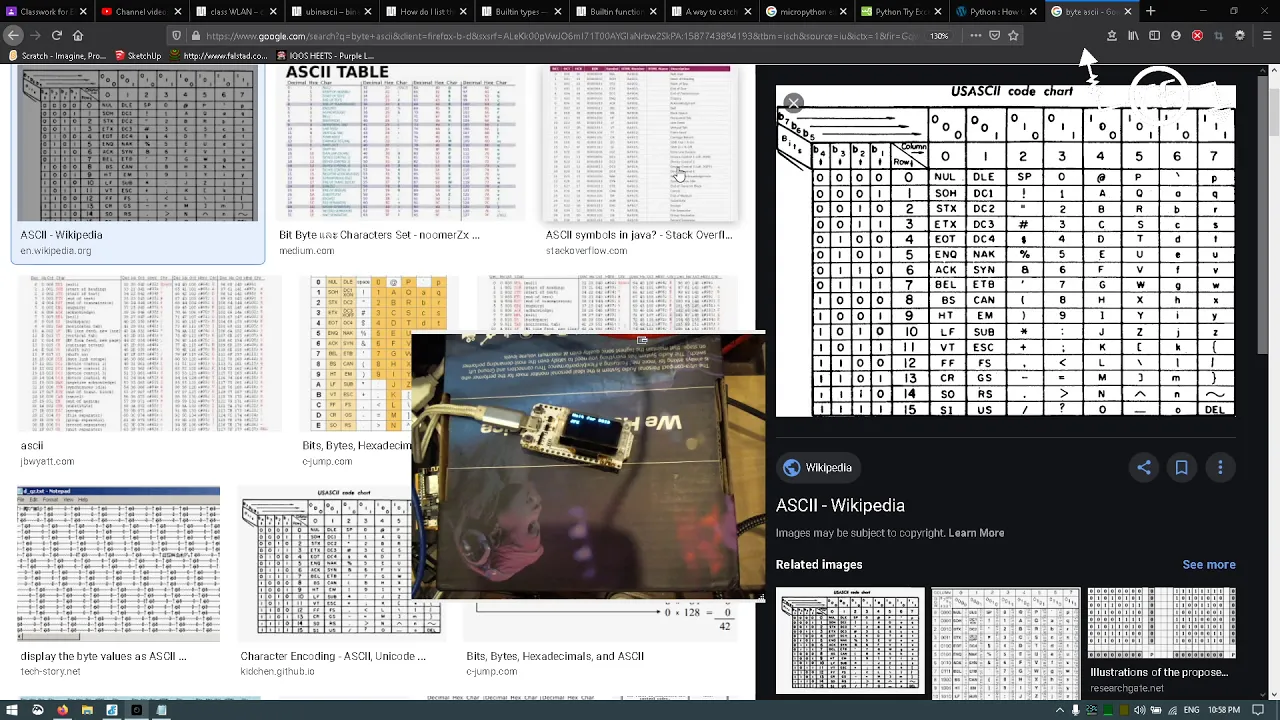Save the previewed image with bookmark icon
1280x720 pixels.
point(1181,467)
